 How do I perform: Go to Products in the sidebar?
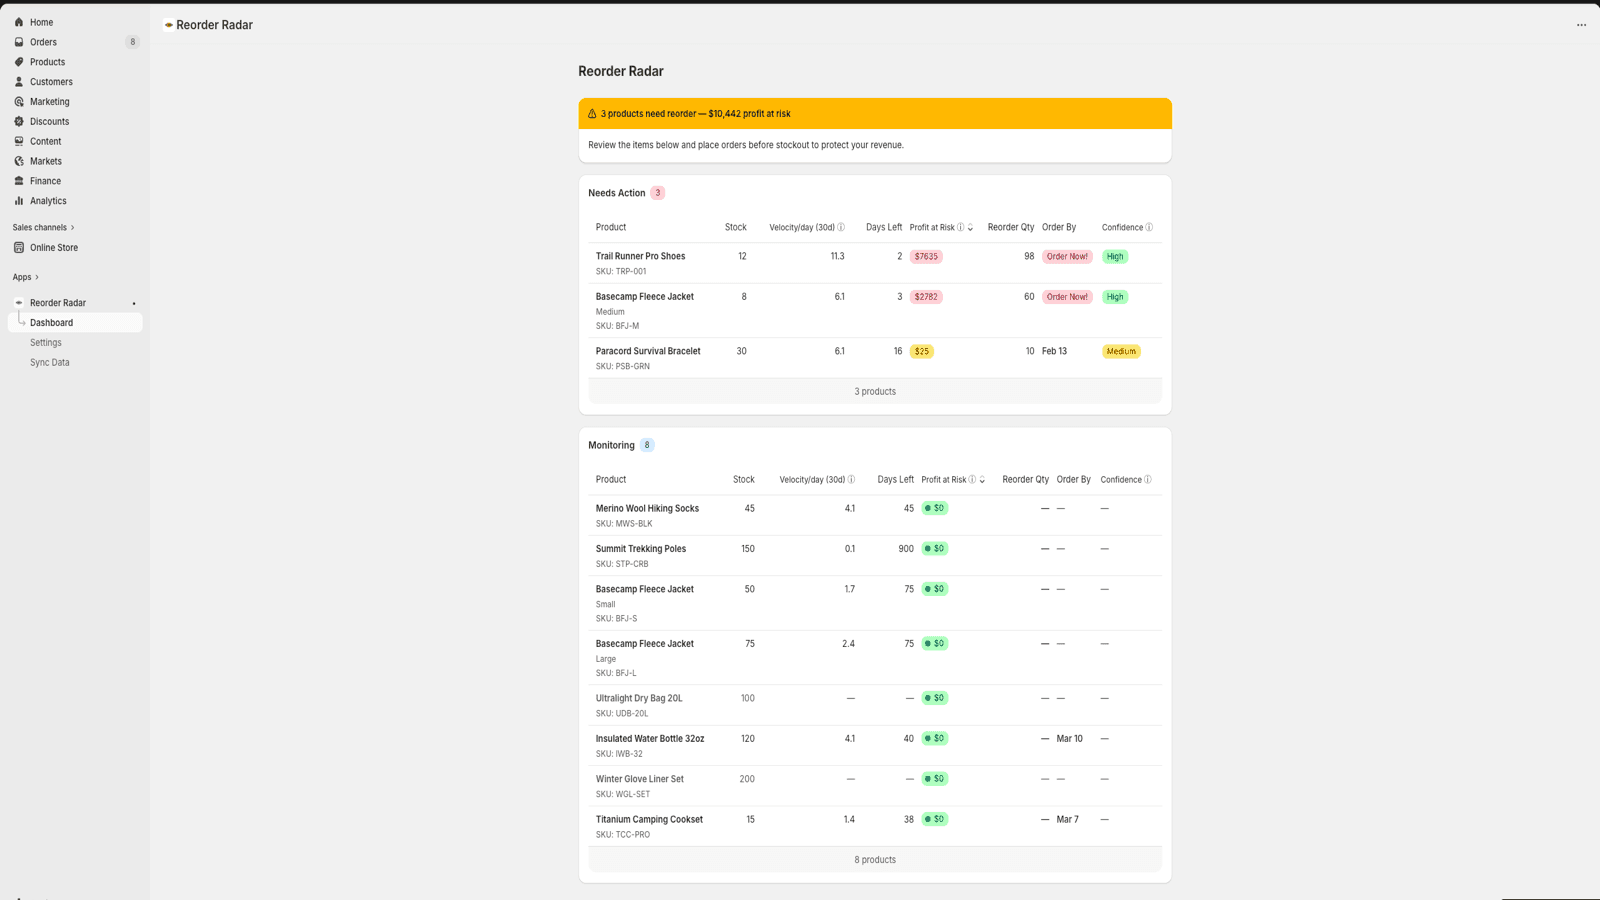pos(75,62)
